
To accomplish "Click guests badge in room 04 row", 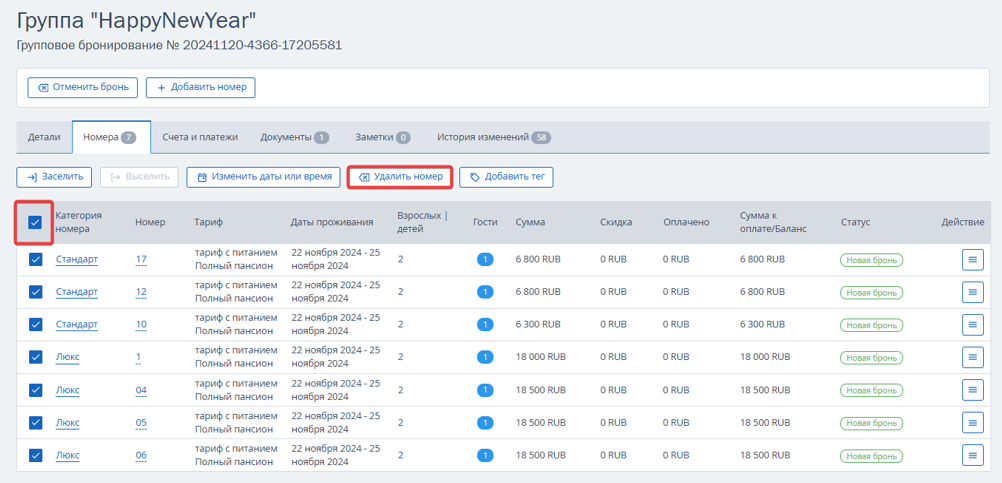I will 485,390.
